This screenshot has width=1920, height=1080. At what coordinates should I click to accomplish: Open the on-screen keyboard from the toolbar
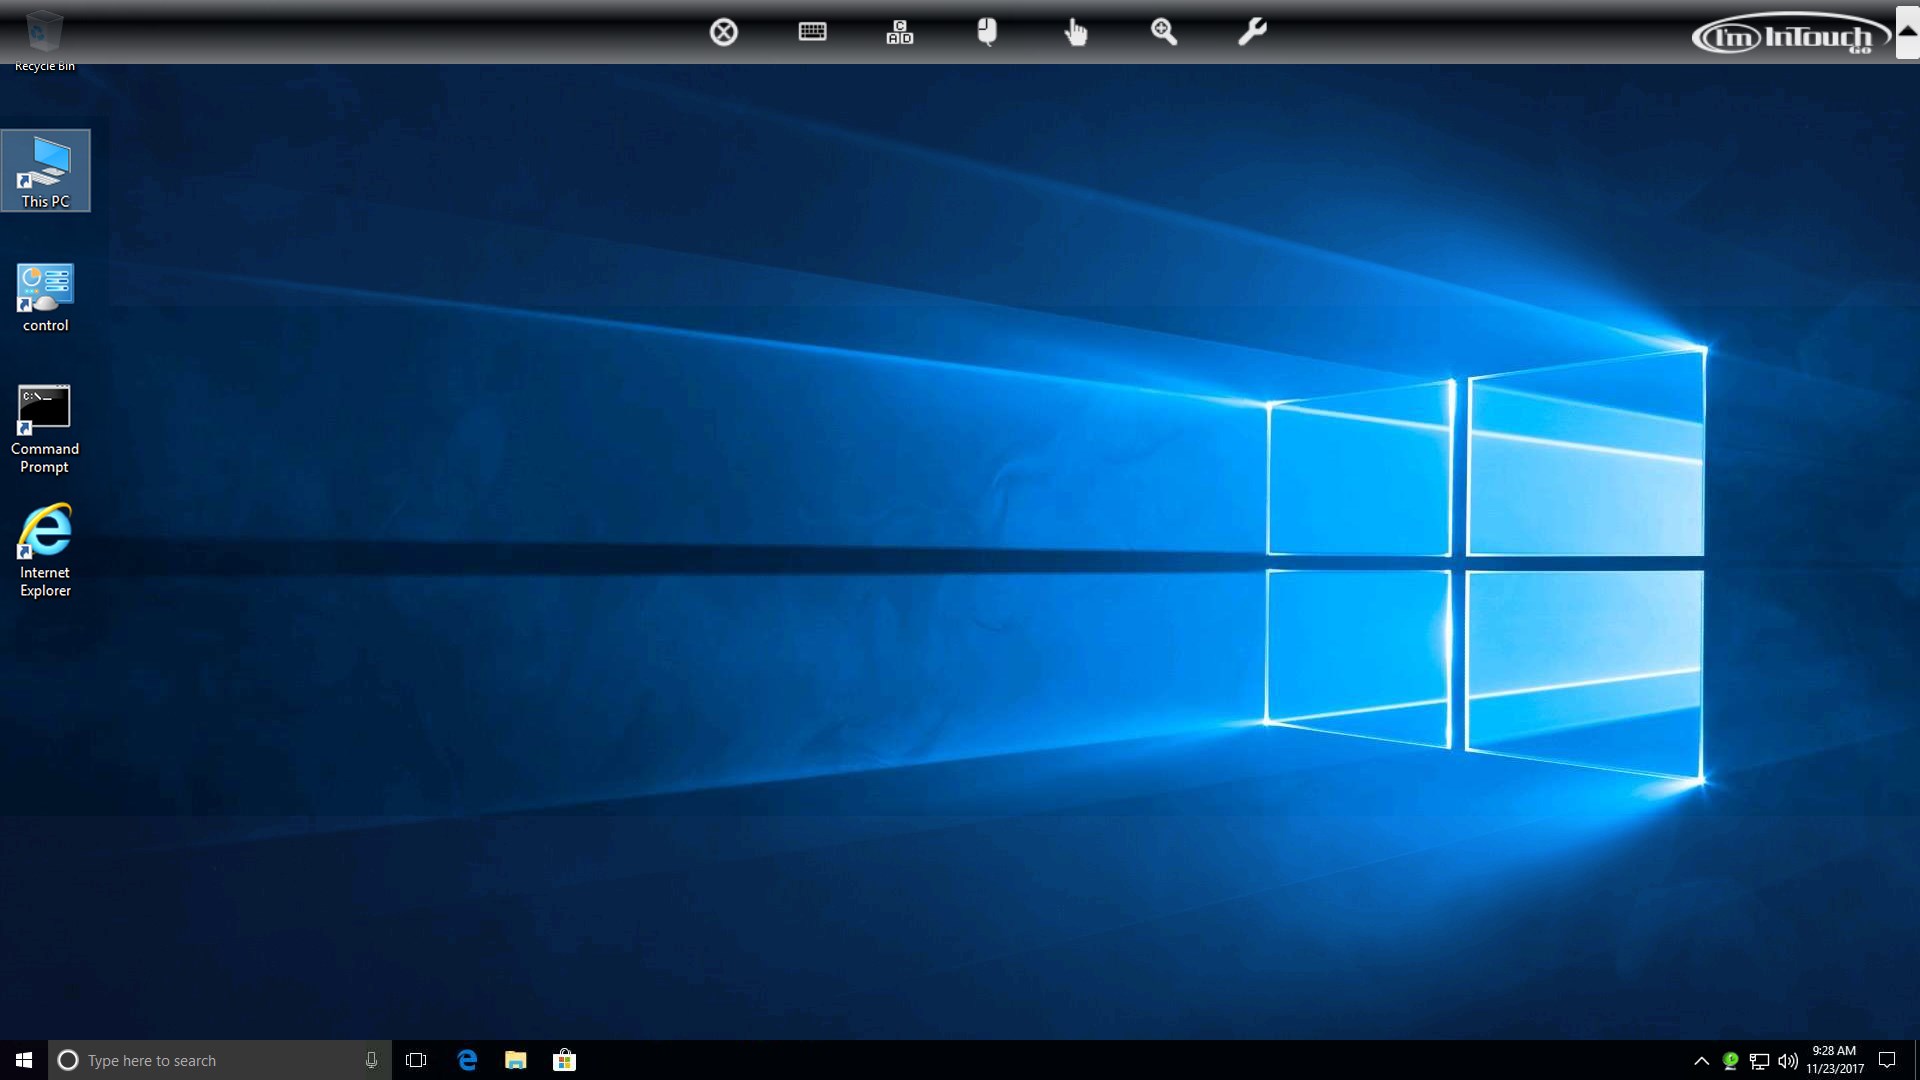[x=812, y=32]
